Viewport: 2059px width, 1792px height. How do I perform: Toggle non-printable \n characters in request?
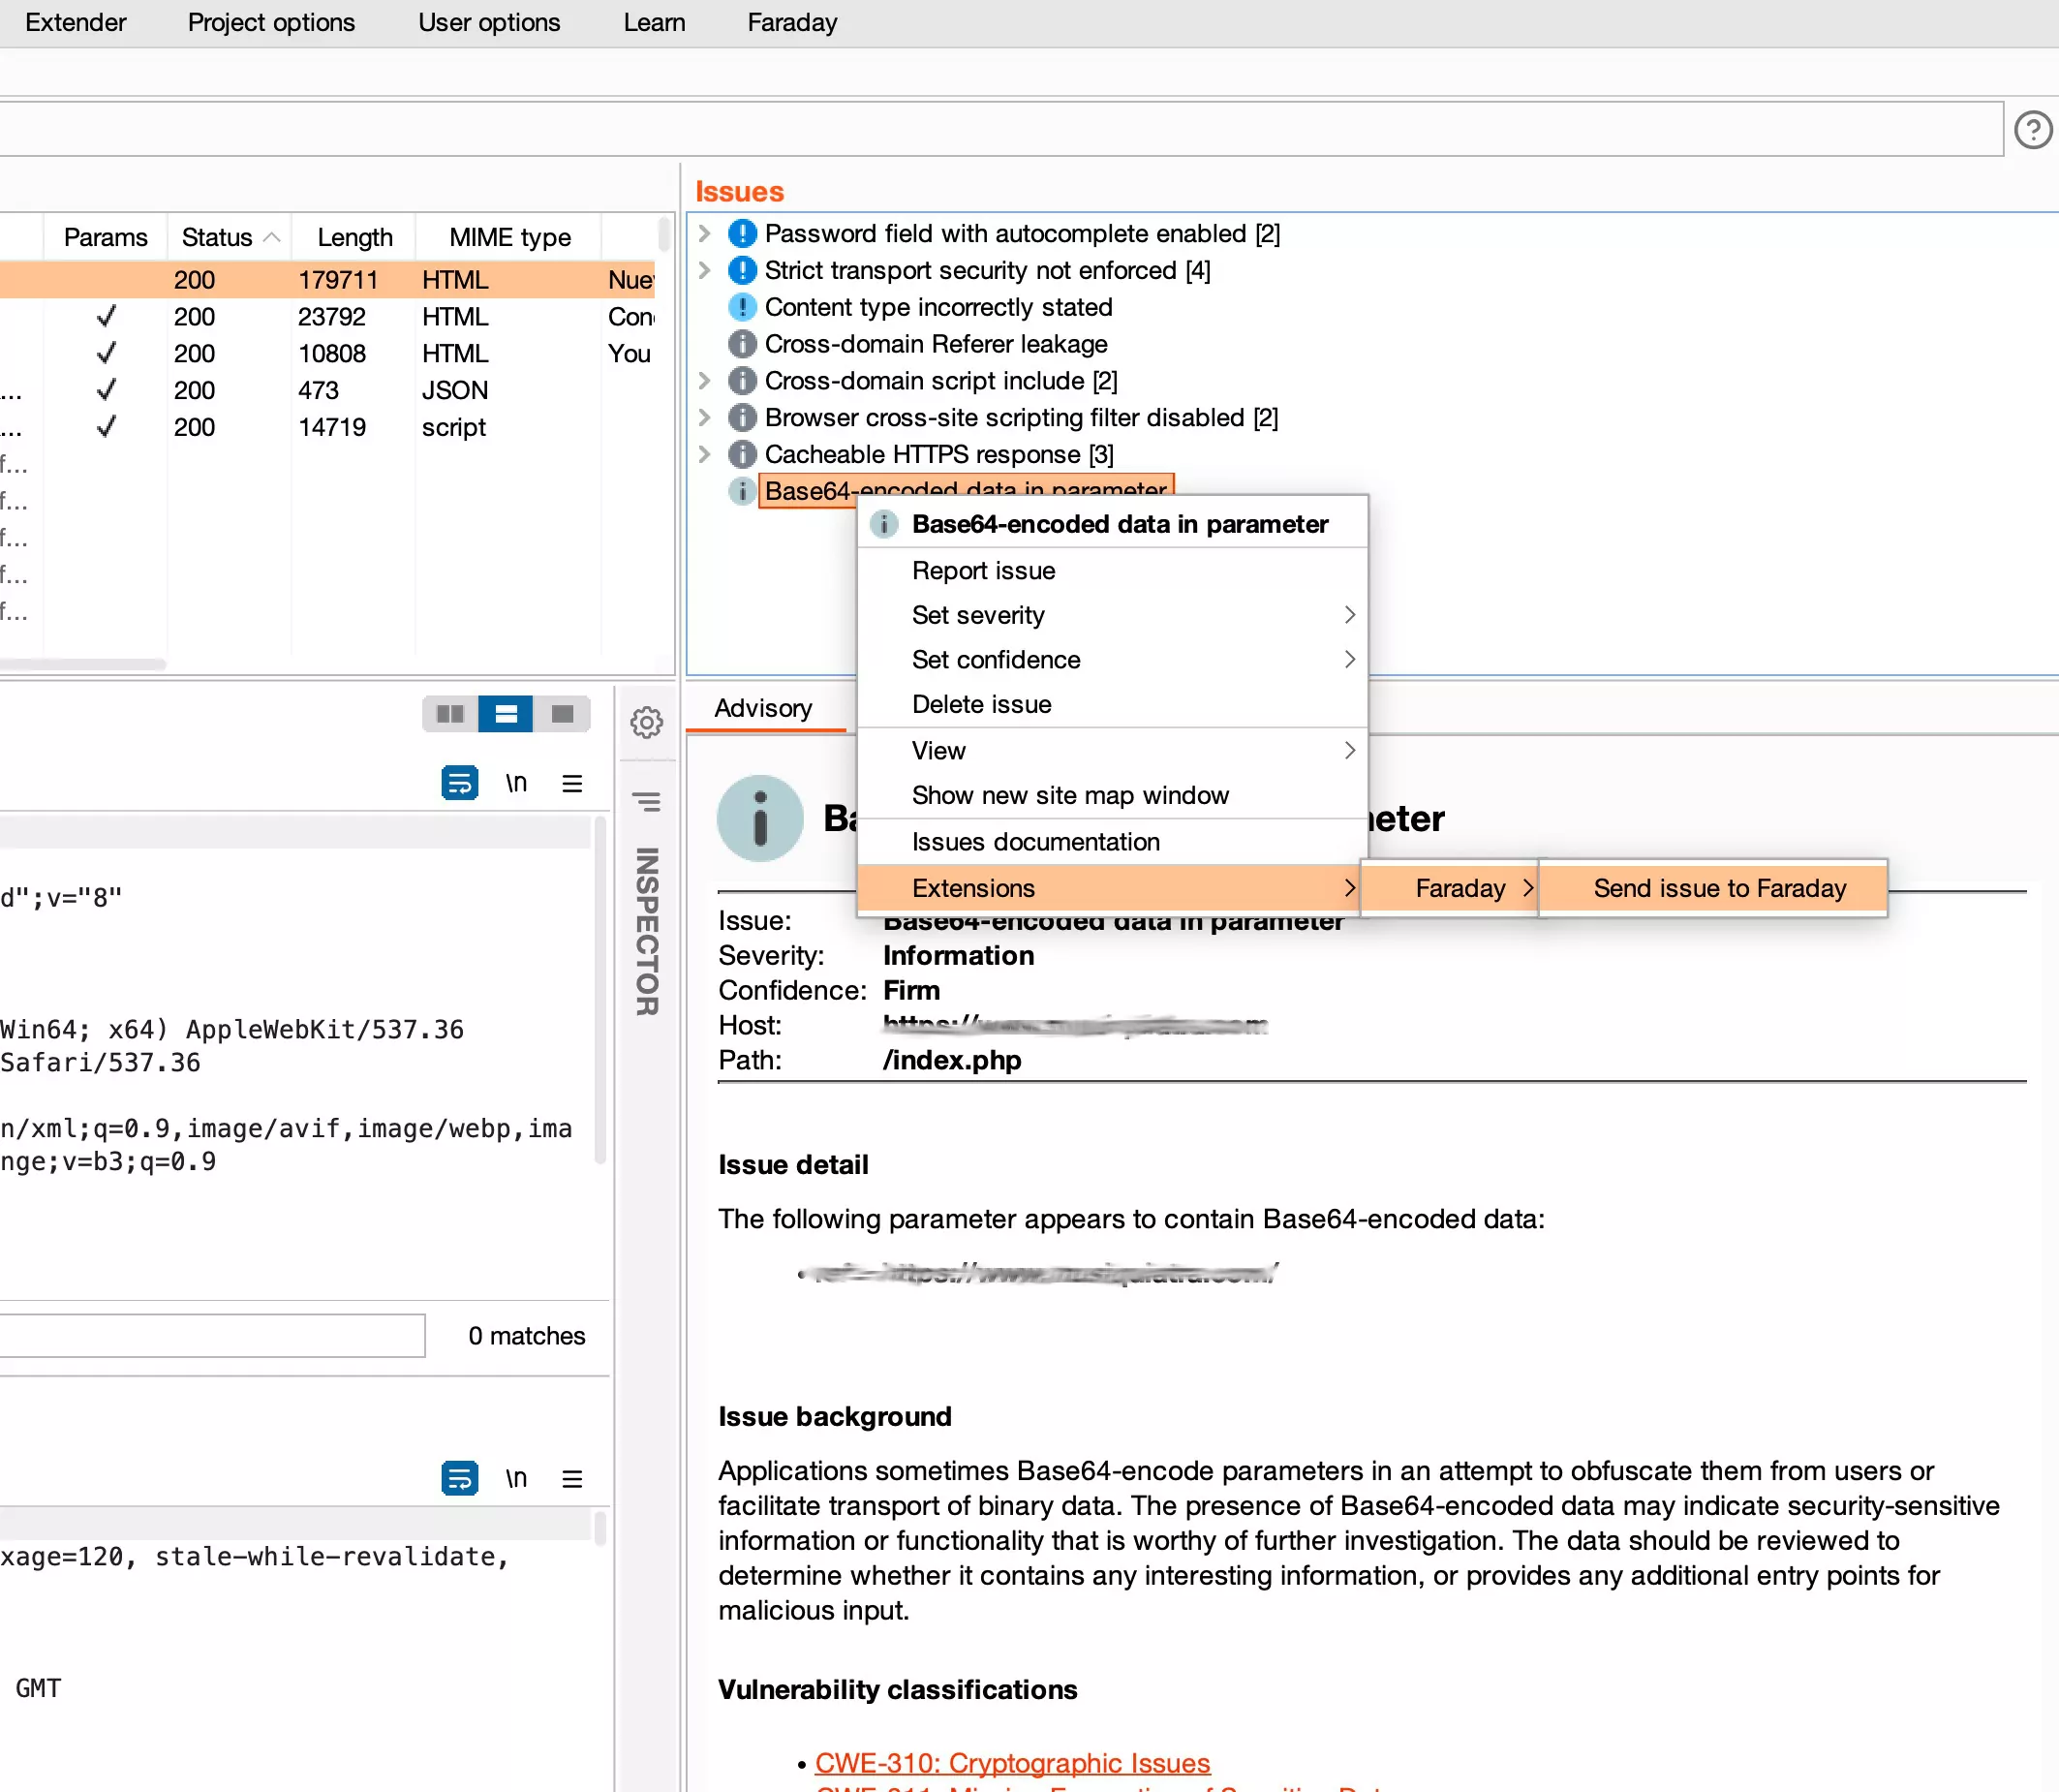point(516,783)
